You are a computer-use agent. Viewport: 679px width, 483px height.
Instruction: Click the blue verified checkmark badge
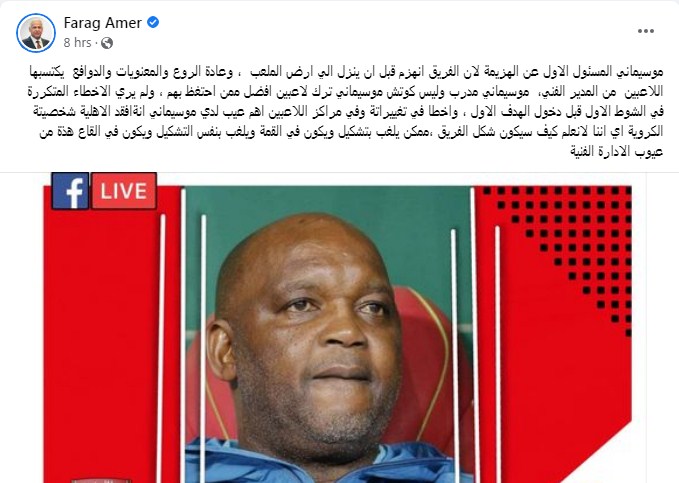(153, 22)
